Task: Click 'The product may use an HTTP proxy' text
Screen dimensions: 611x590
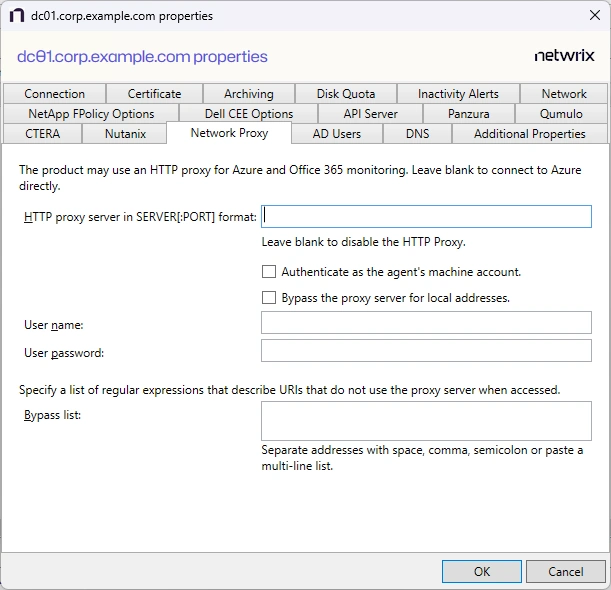Action: (x=300, y=178)
